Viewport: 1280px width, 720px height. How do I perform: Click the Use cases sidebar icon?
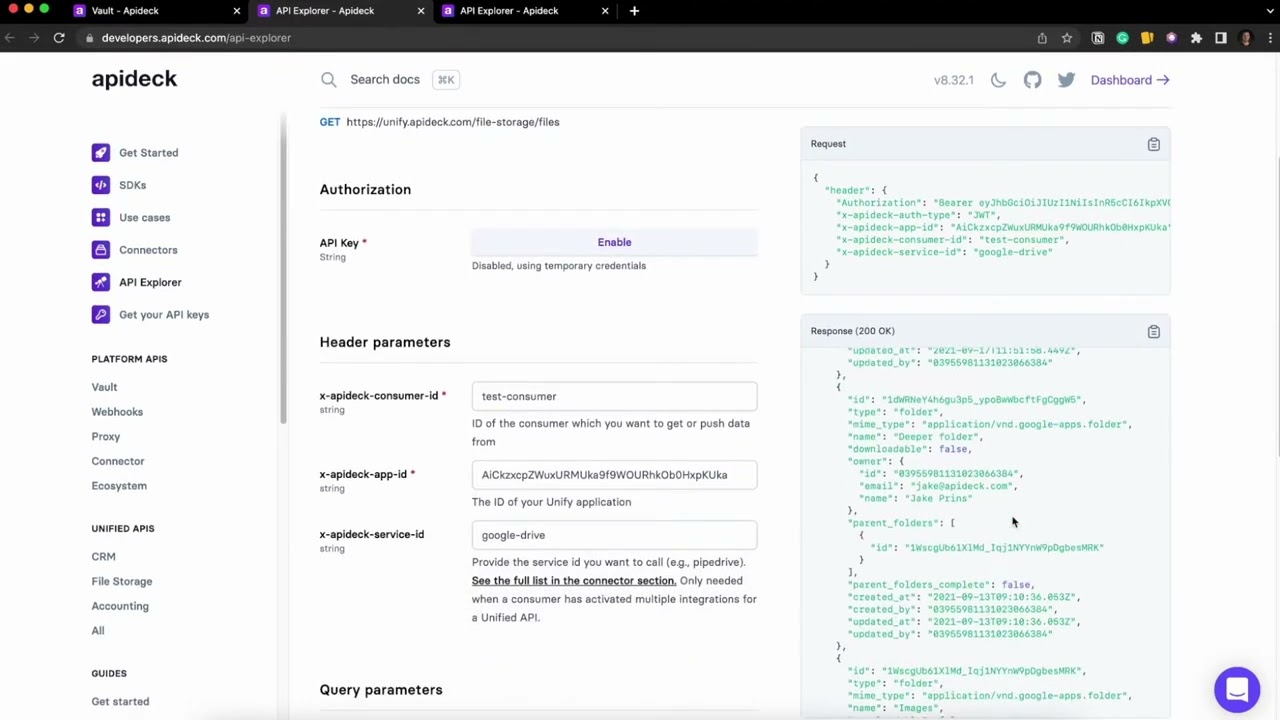pos(100,217)
